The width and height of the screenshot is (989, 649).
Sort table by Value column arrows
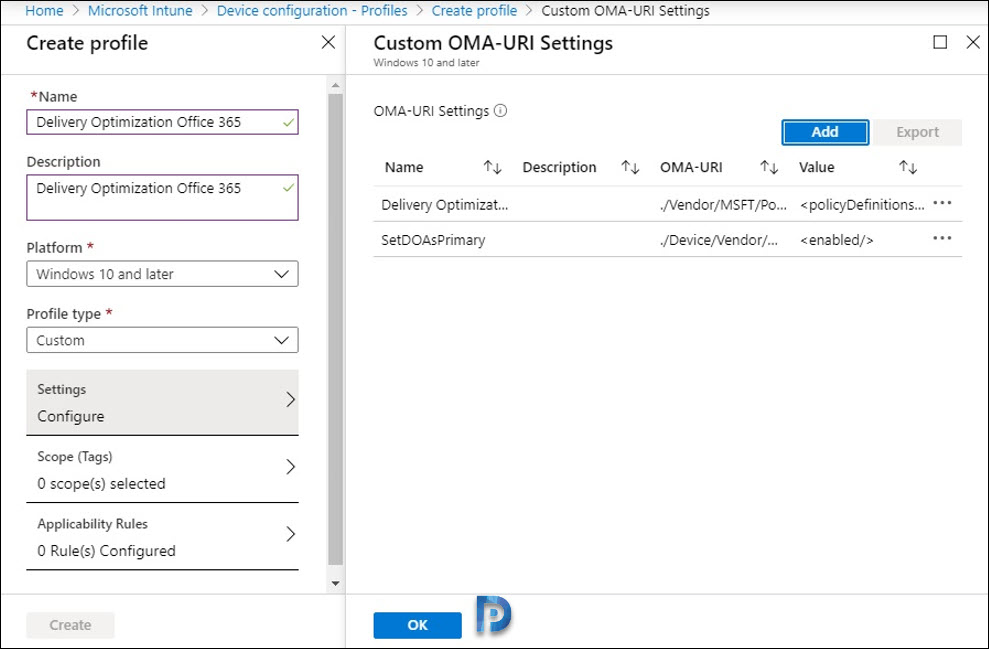908,167
